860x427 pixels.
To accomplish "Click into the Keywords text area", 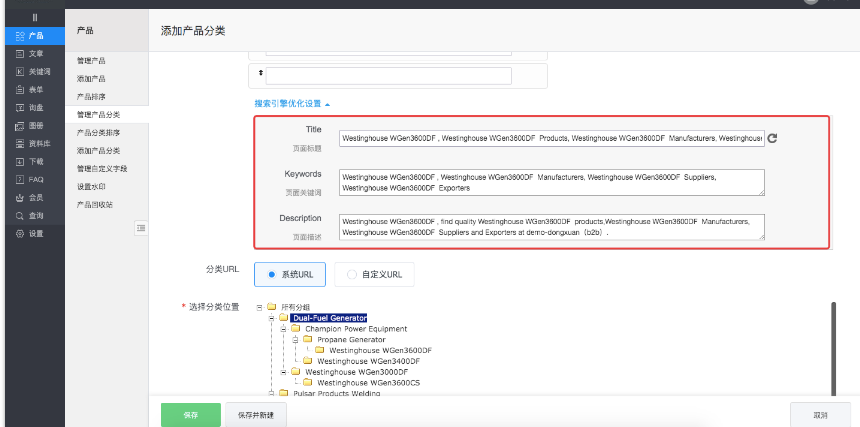I will pyautogui.click(x=551, y=181).
